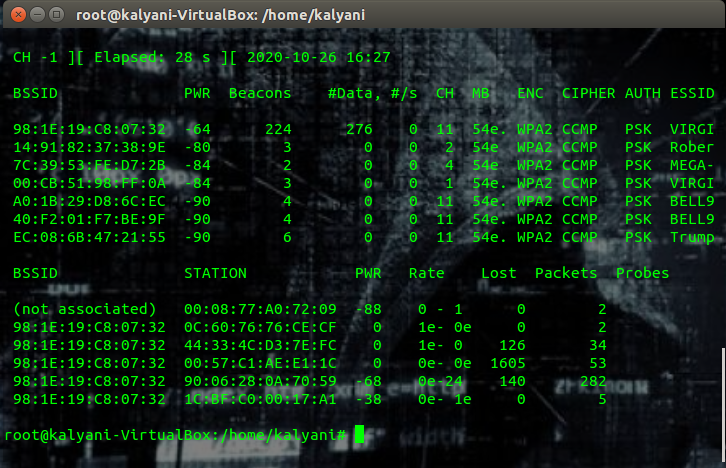
Task: Minimize the terminal window
Action: 37,15
